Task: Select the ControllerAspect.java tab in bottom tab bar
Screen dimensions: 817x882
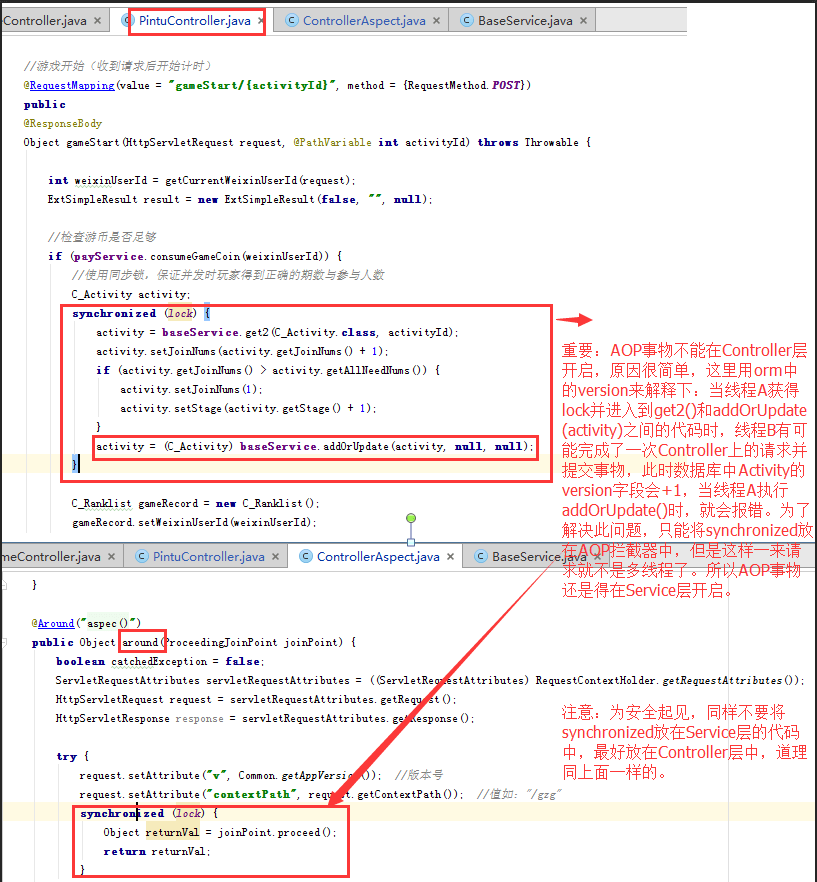Action: pyautogui.click(x=378, y=557)
